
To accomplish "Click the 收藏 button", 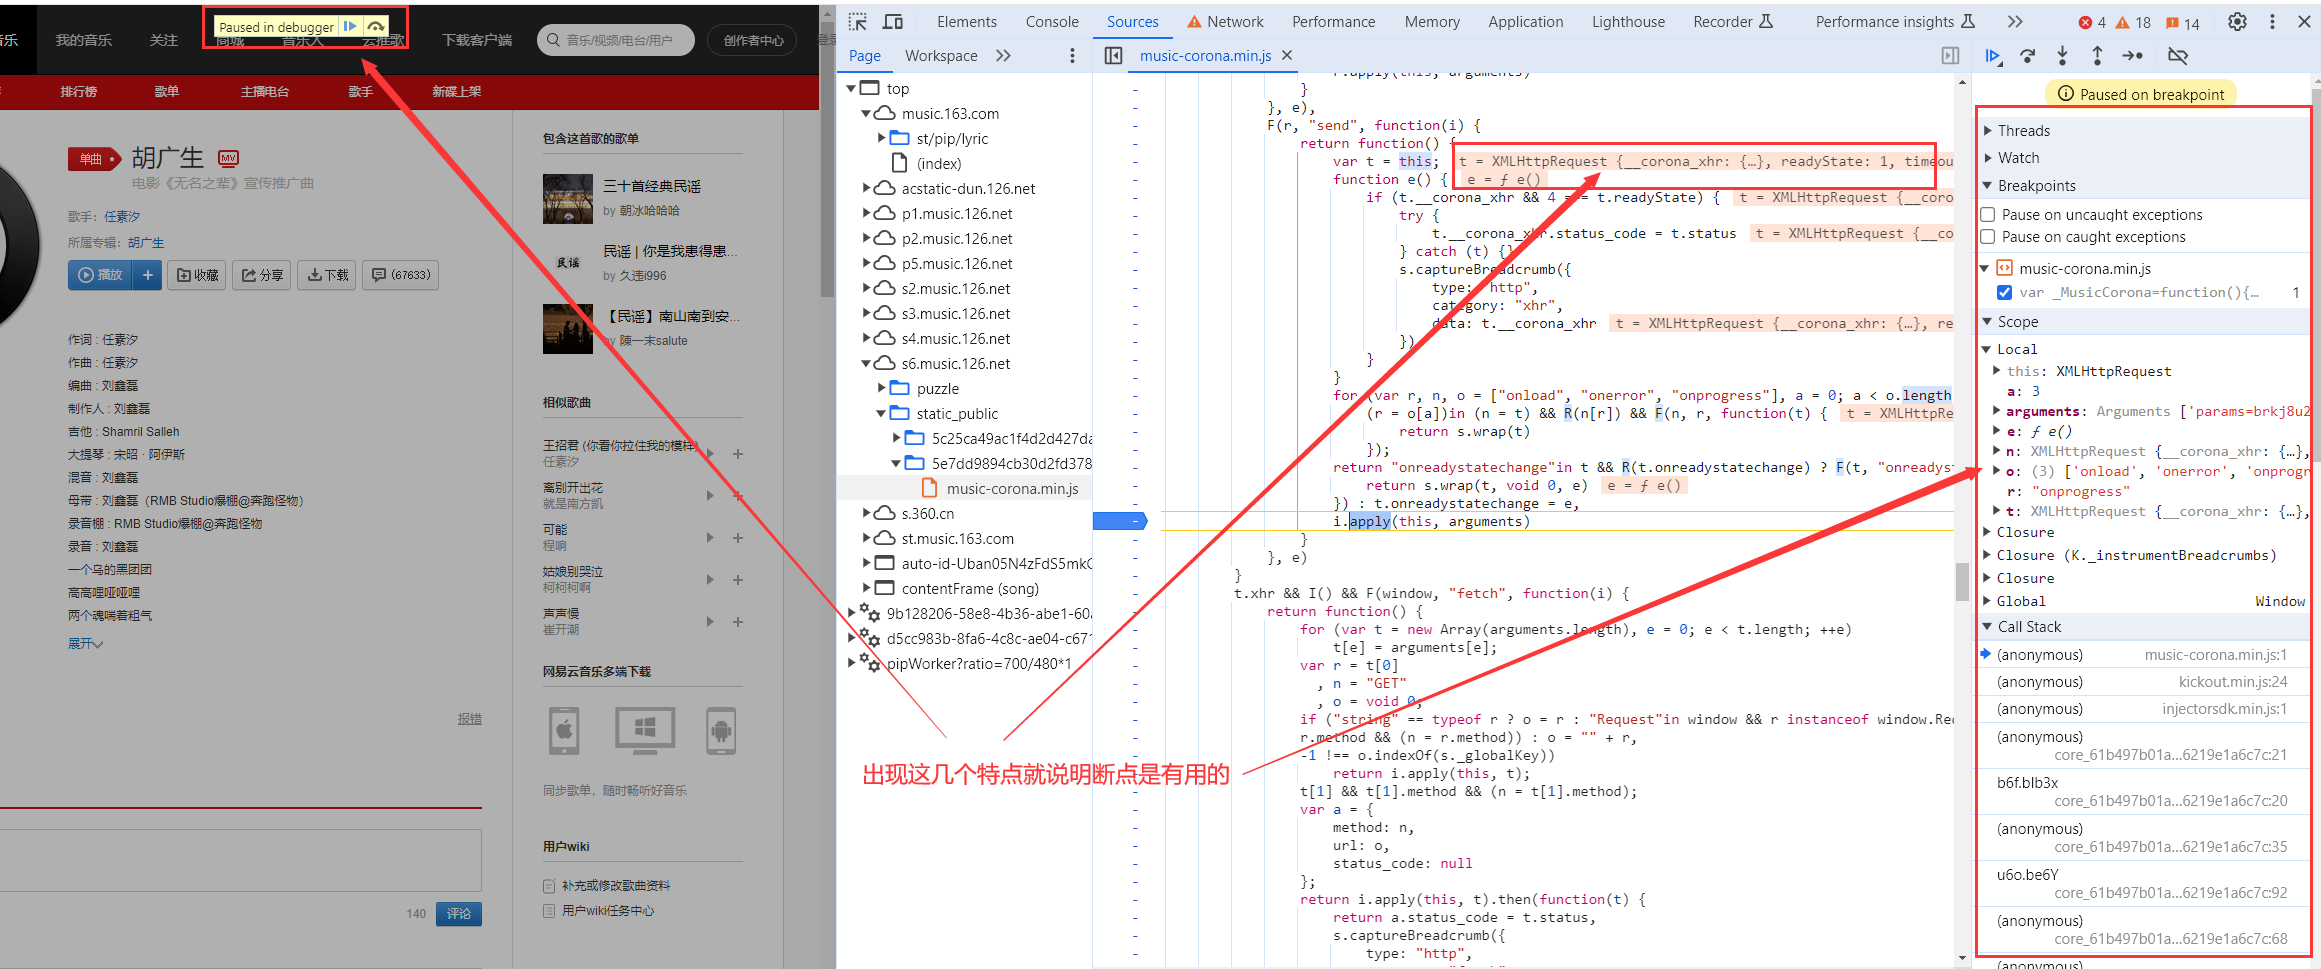I will tap(197, 275).
